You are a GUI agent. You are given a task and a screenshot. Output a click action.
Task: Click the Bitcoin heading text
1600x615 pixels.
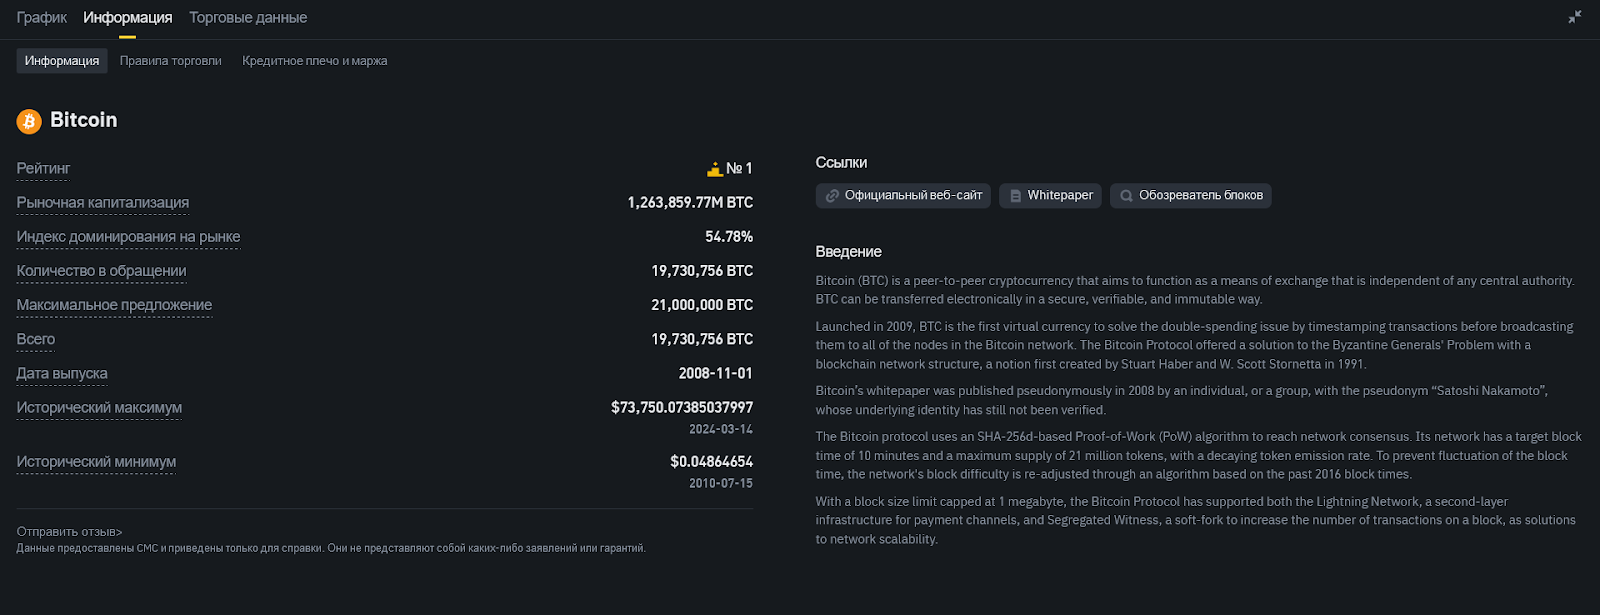click(84, 120)
